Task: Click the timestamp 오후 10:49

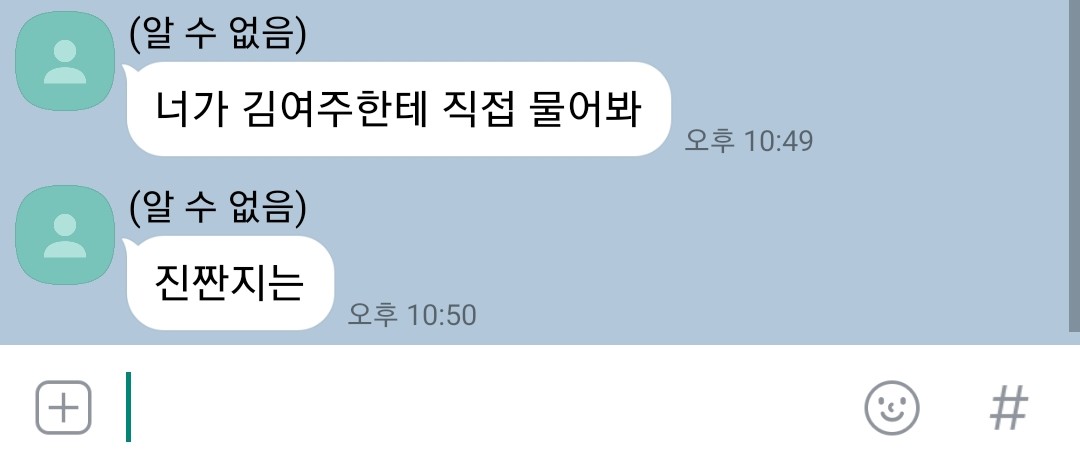Action: coord(749,141)
